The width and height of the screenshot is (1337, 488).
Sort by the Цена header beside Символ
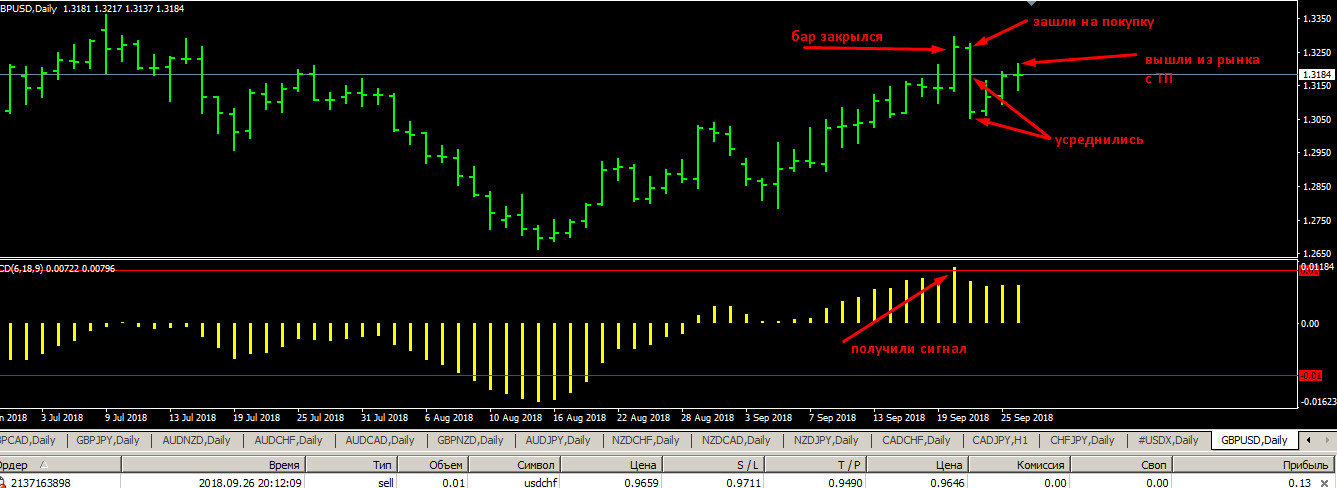(611, 465)
